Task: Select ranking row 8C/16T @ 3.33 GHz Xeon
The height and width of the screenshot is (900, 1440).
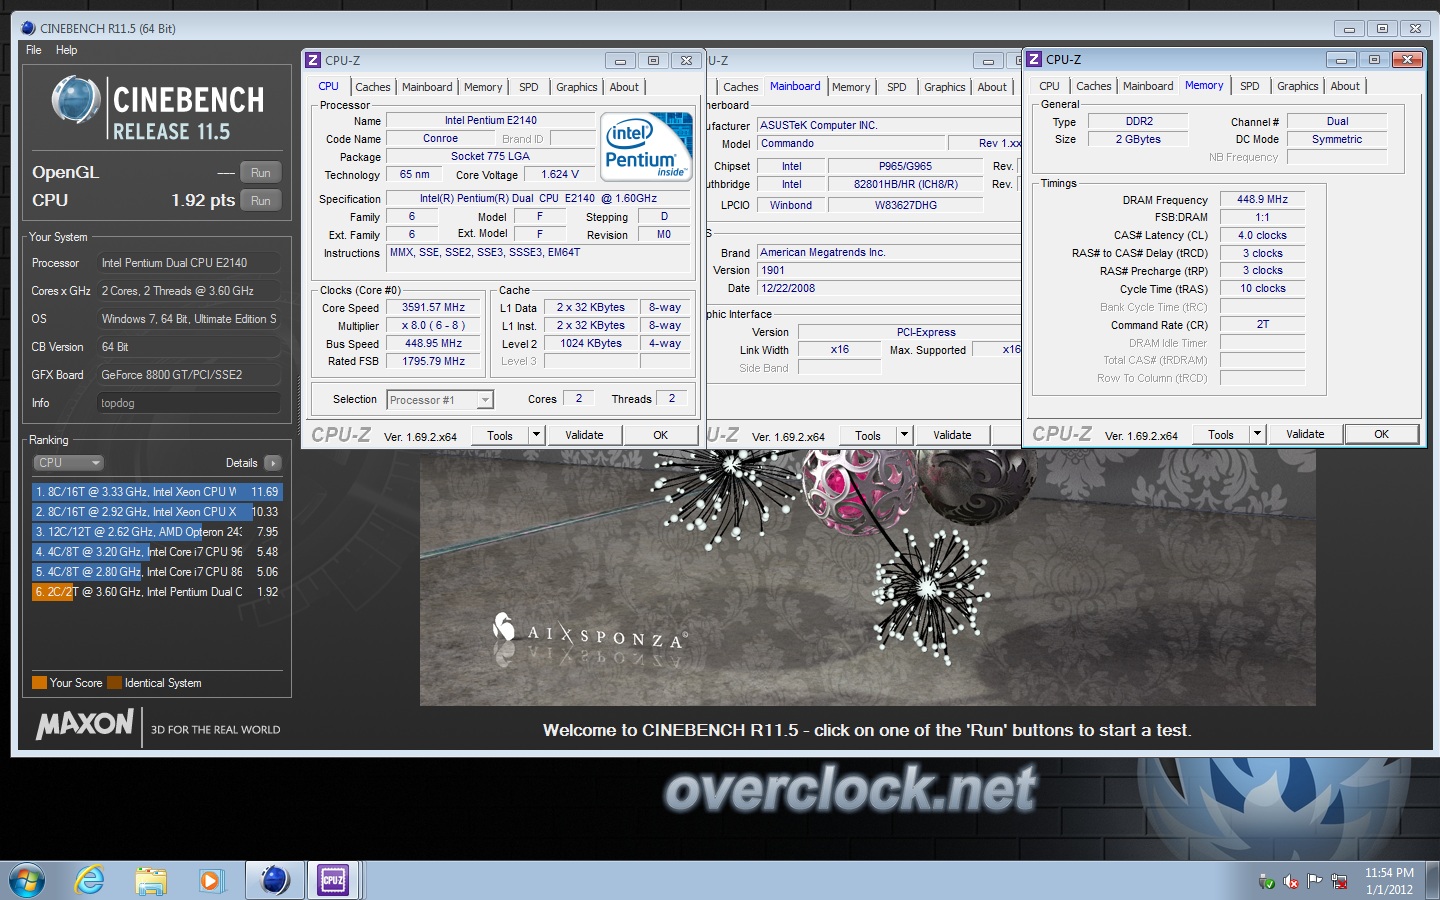Action: pyautogui.click(x=157, y=492)
